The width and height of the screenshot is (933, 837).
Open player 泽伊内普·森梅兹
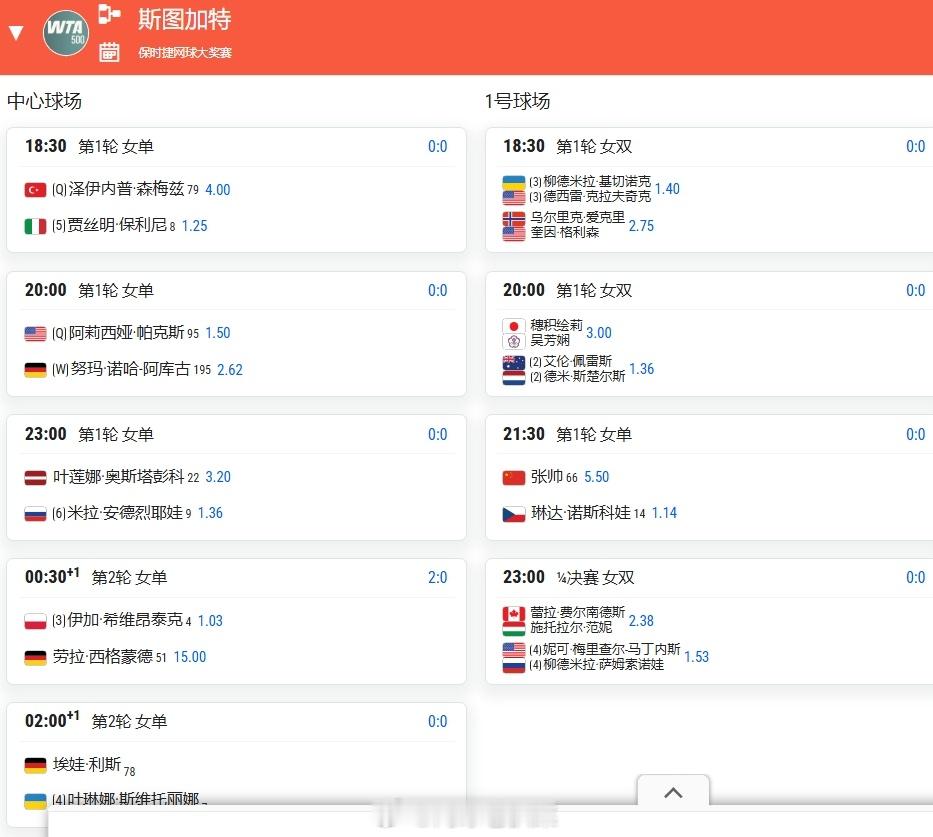pyautogui.click(x=126, y=189)
